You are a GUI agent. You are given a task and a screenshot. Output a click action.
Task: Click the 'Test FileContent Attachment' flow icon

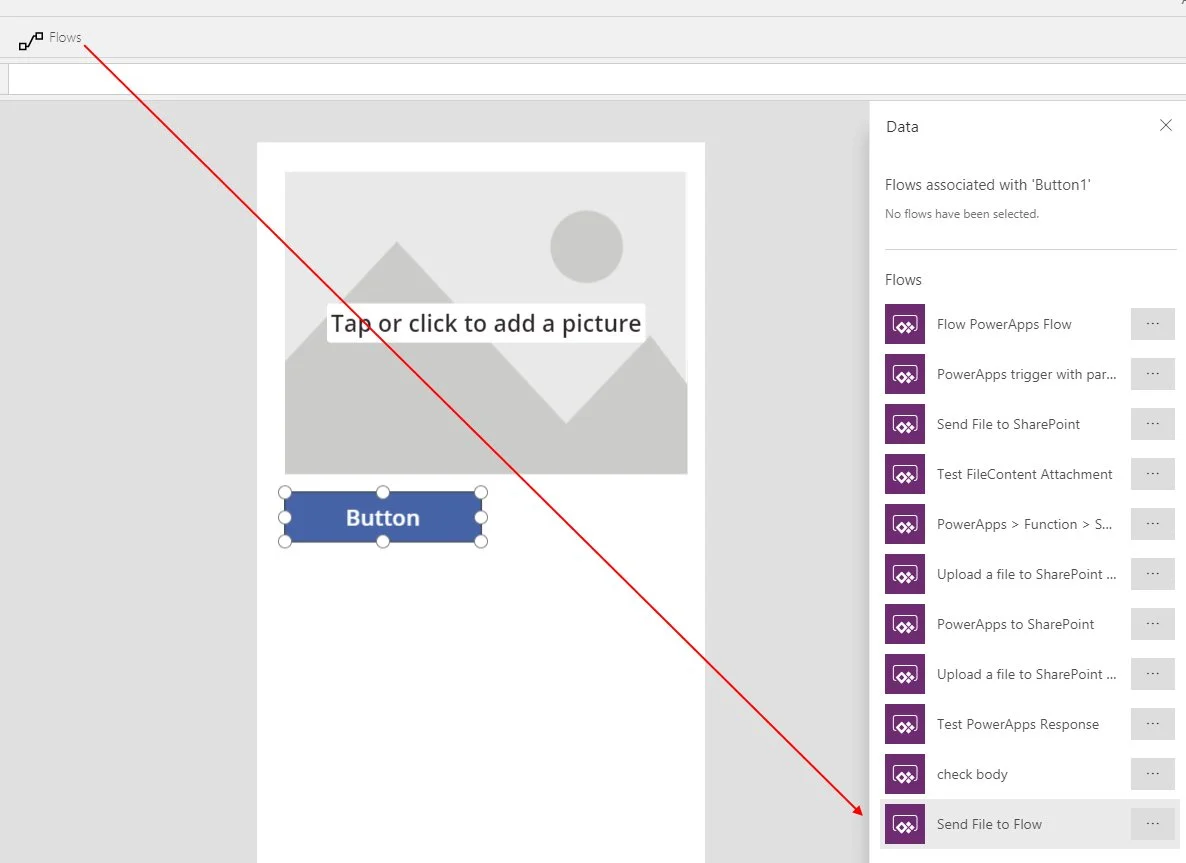tap(904, 474)
